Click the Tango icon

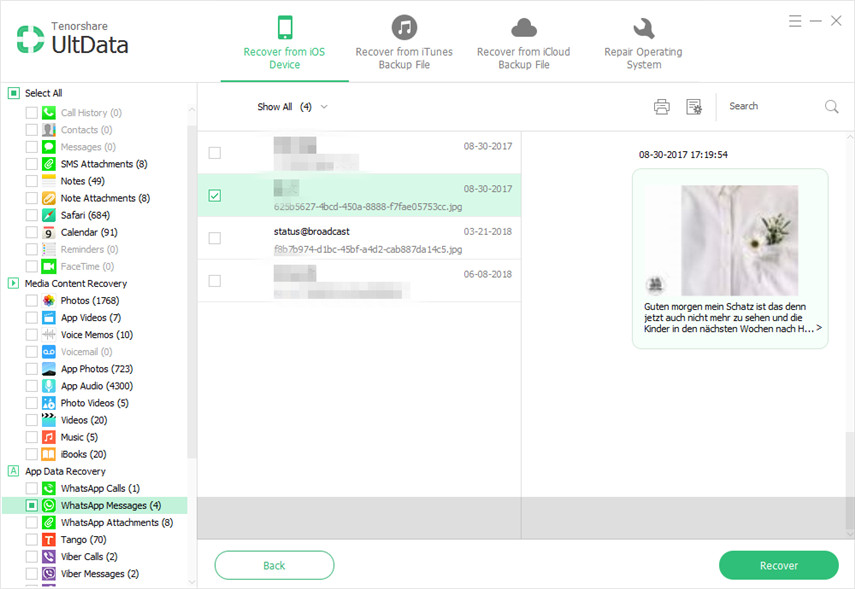(49, 540)
